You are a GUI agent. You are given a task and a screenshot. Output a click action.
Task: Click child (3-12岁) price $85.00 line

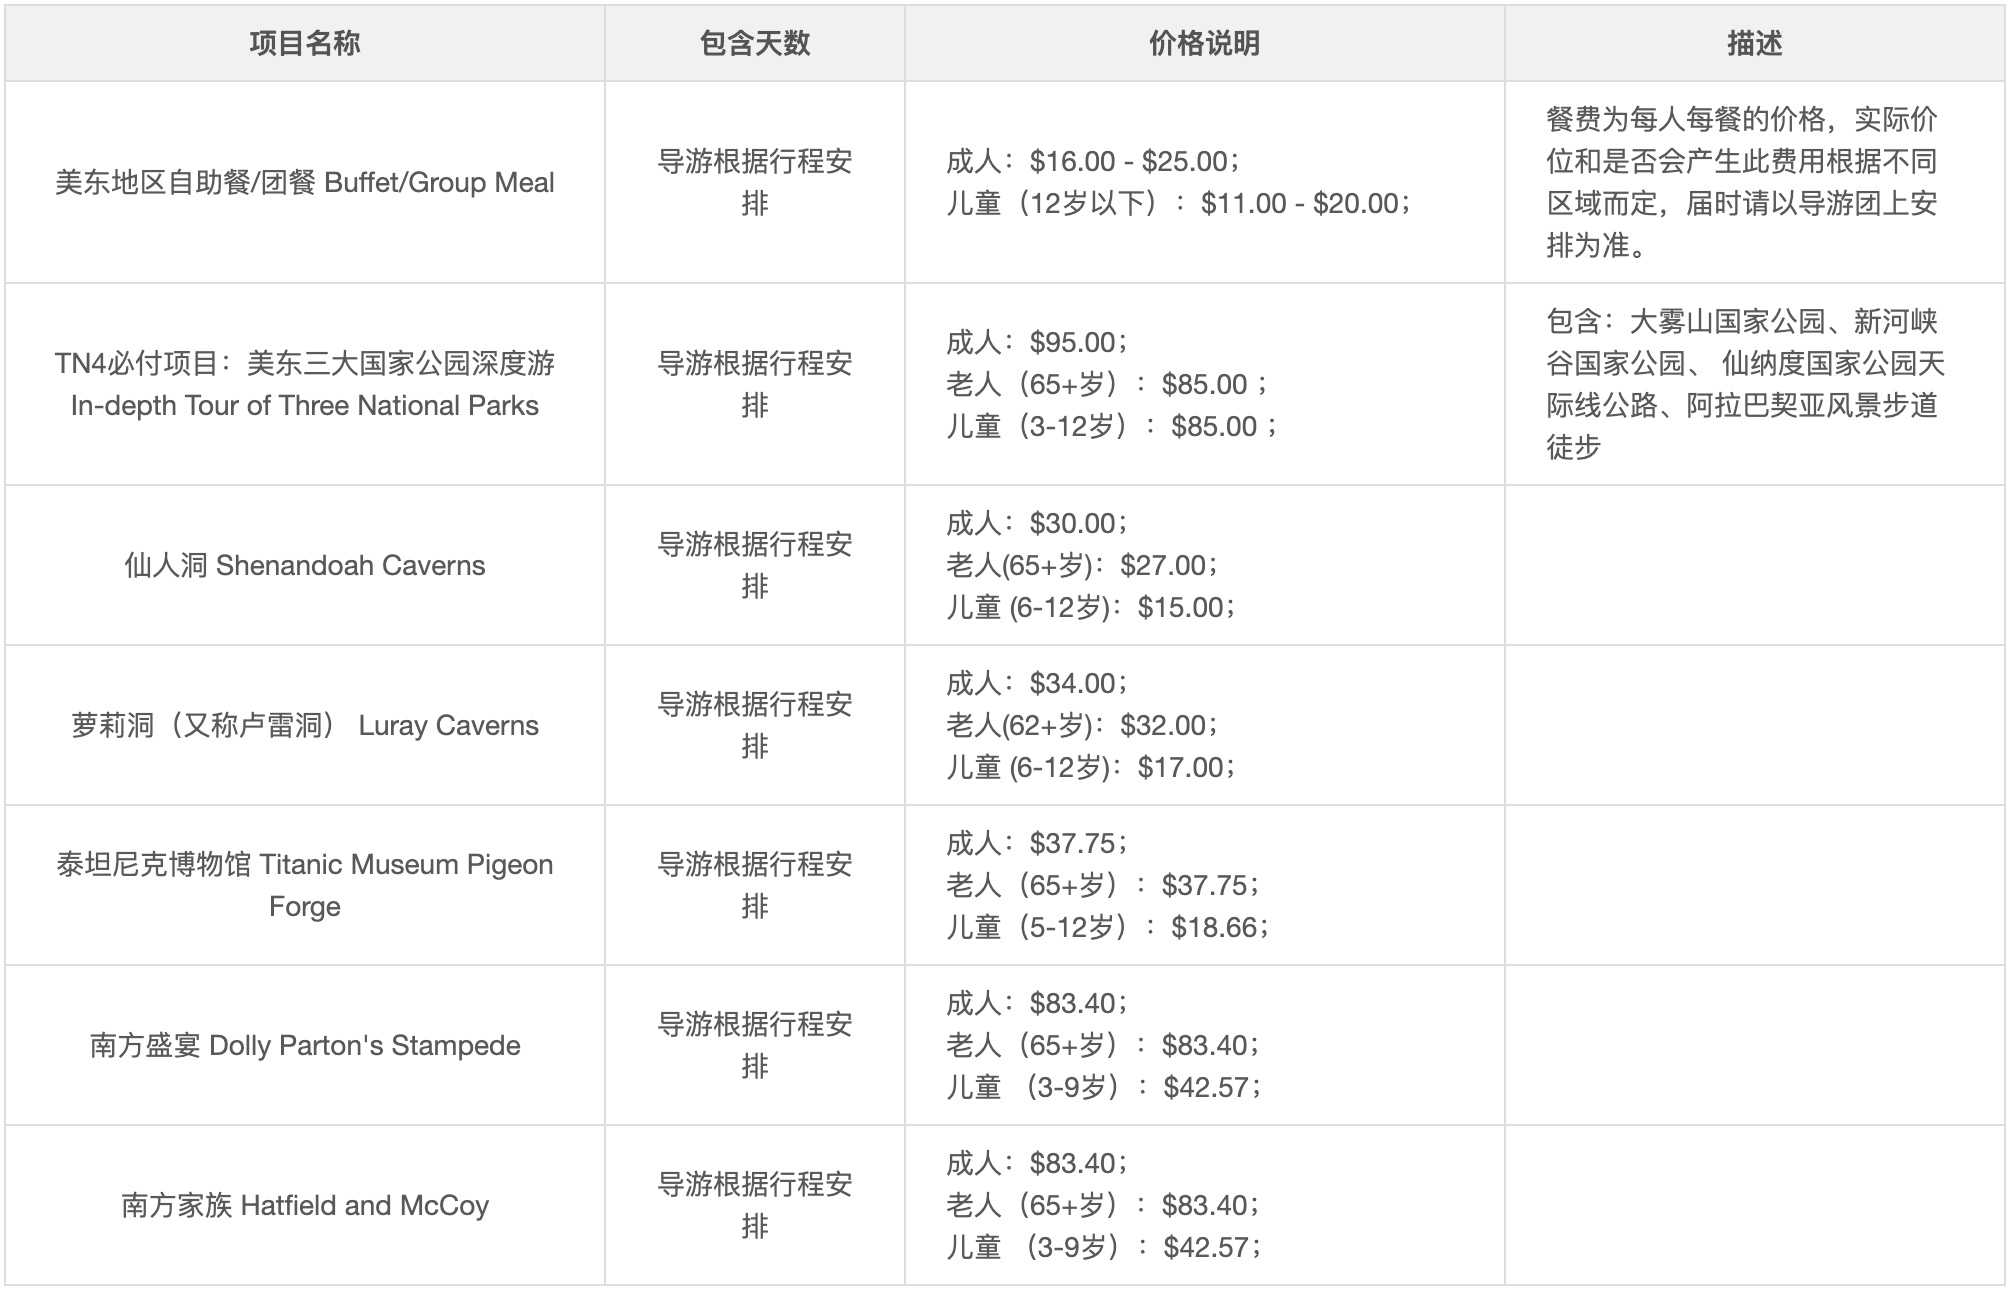tap(1112, 426)
